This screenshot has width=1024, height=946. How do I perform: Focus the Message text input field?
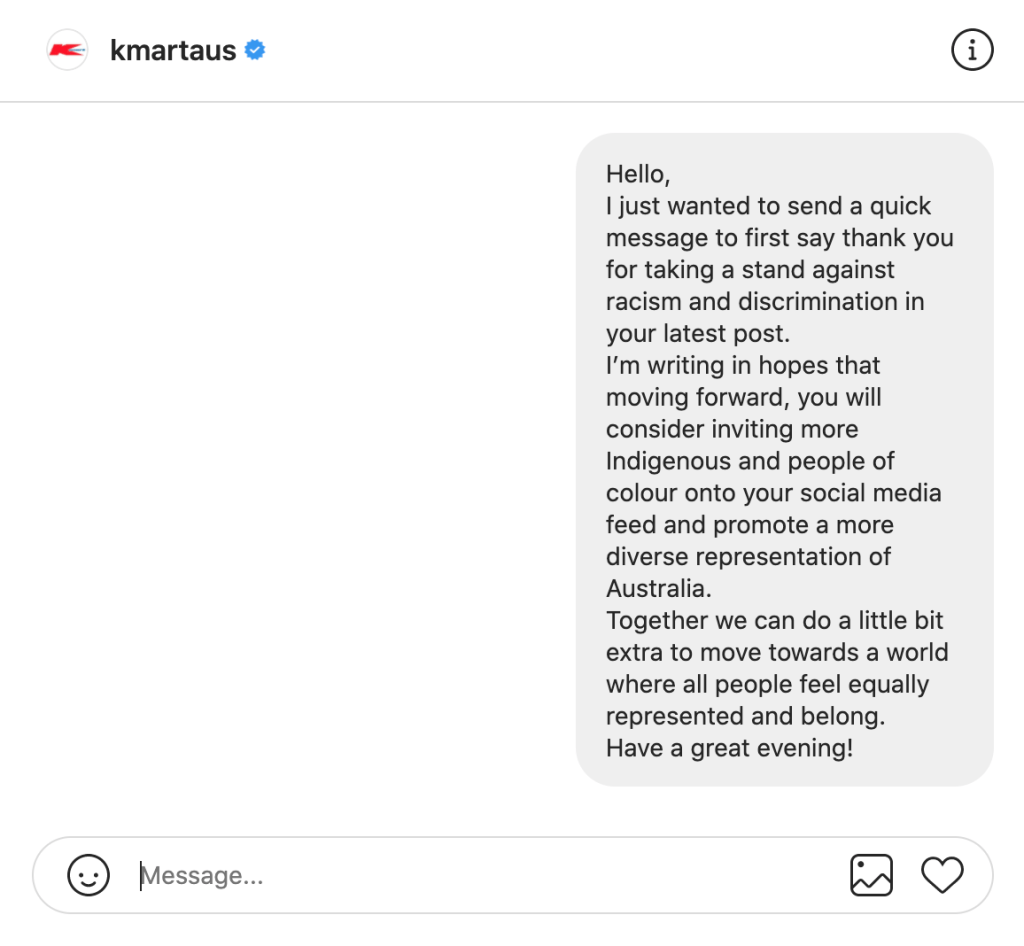click(480, 876)
